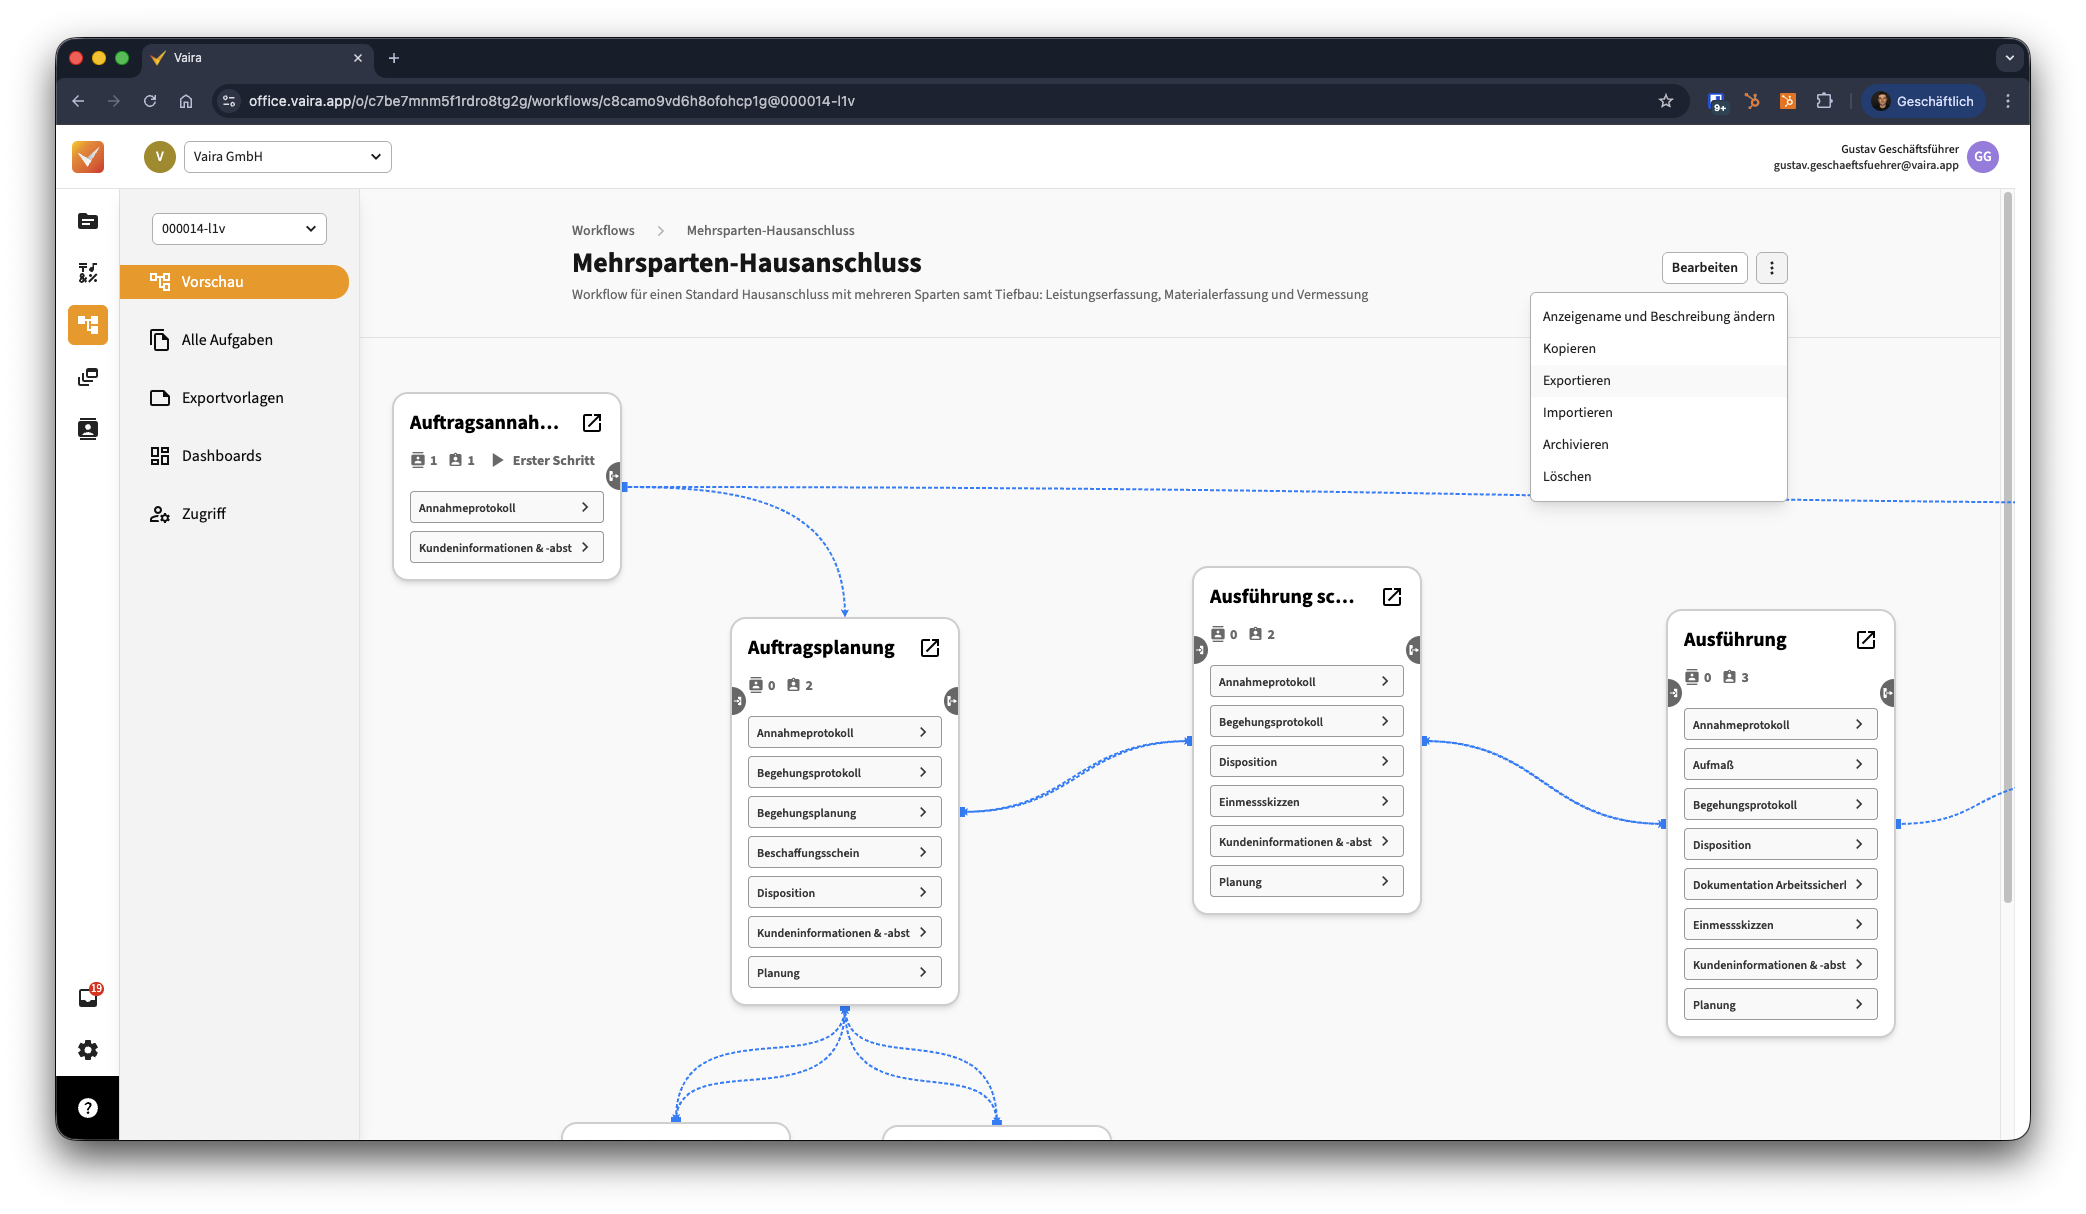
Task: Expand the 000014-l1v version dropdown
Action: (239, 229)
